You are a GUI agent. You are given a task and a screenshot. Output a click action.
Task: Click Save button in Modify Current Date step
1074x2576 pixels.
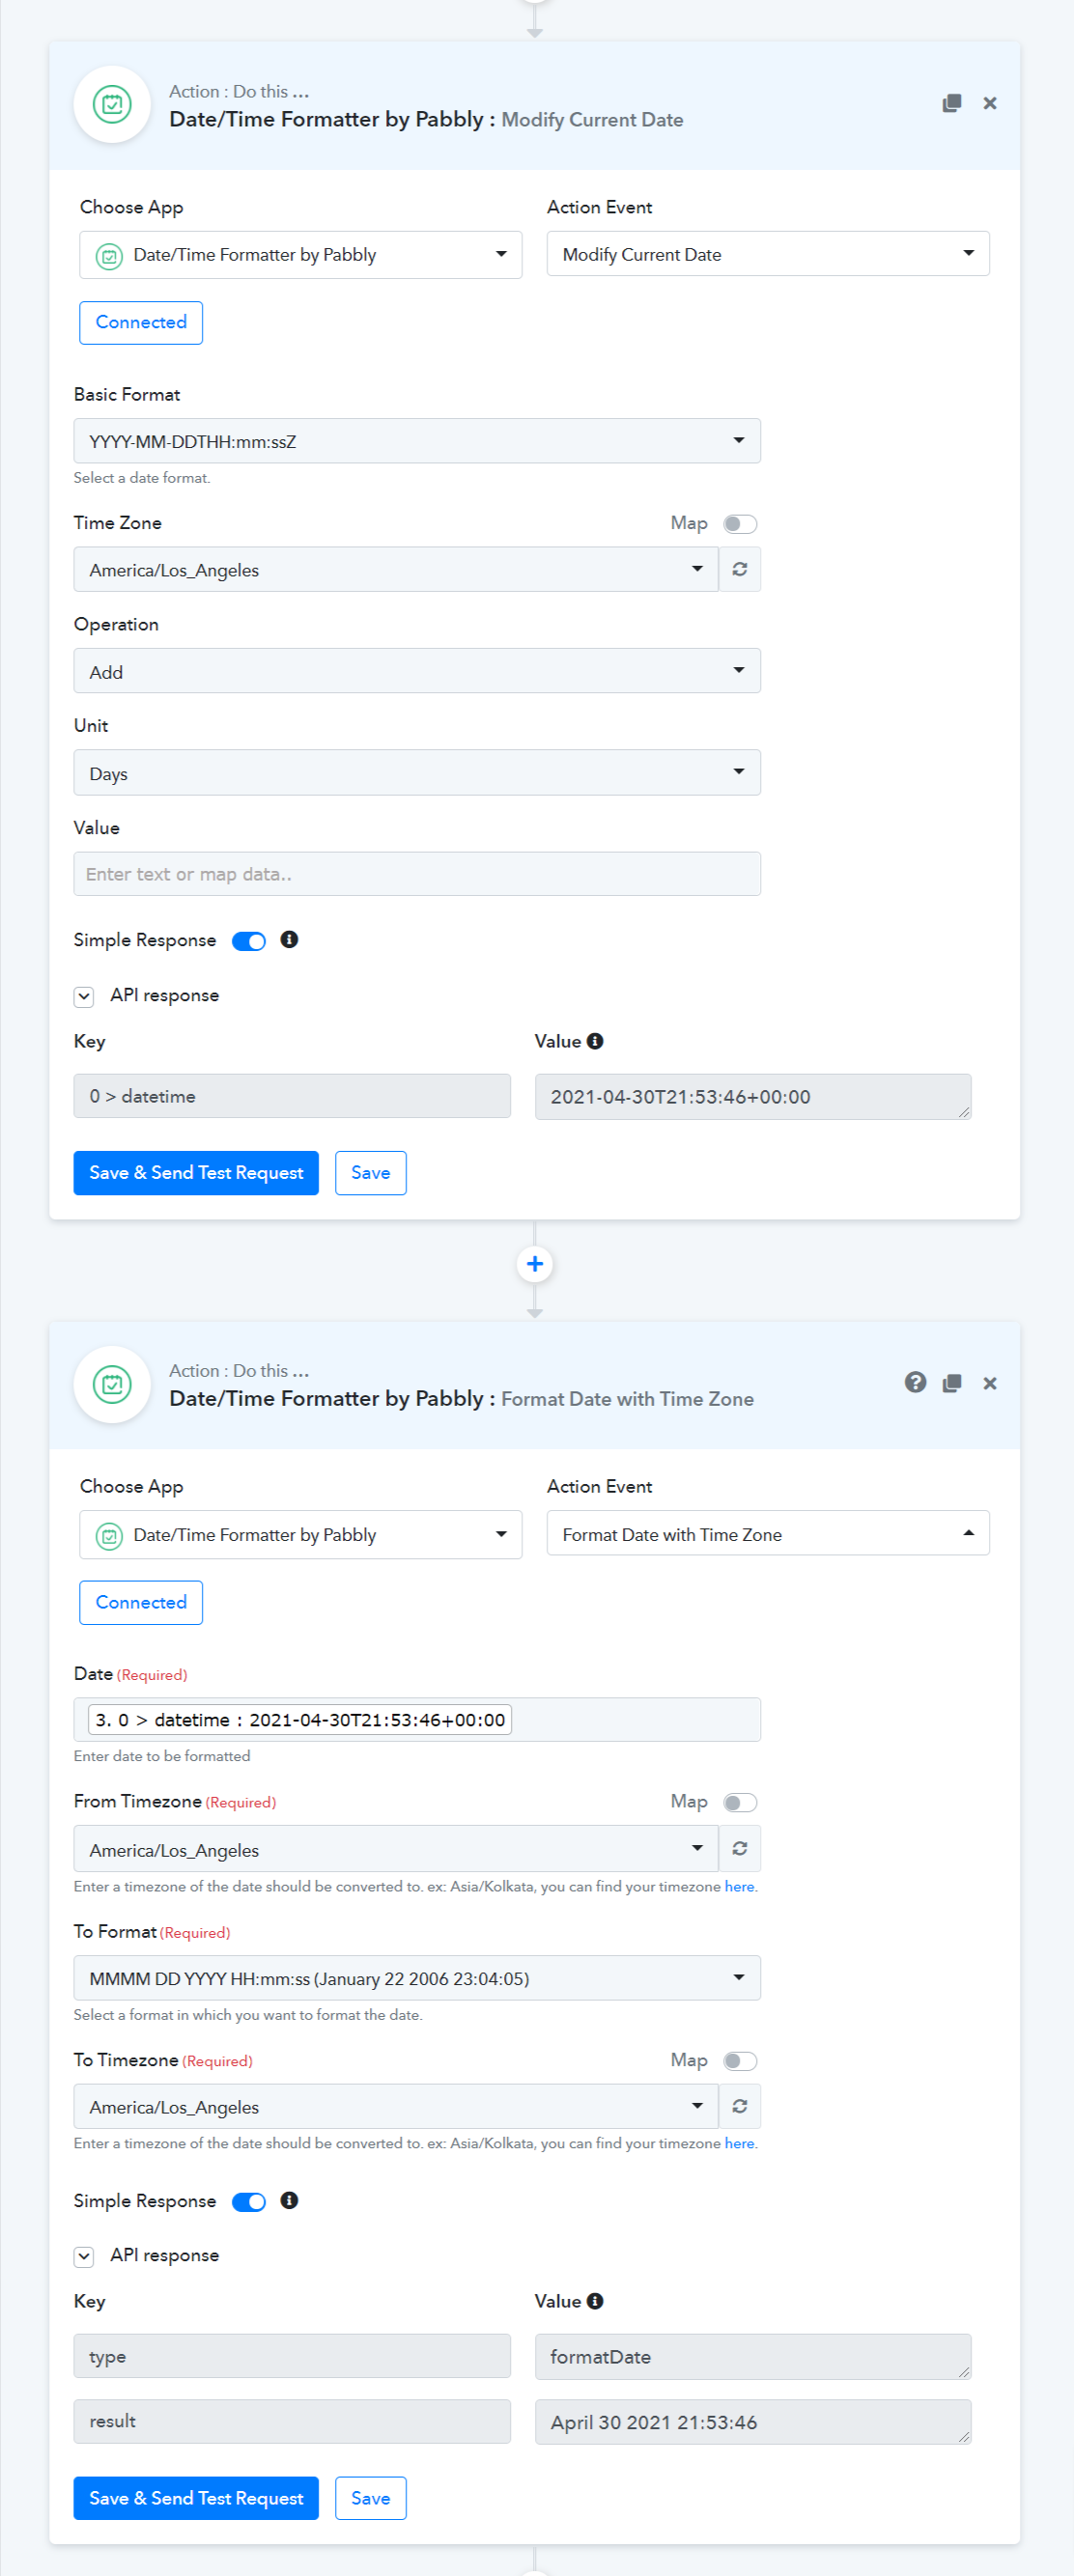click(x=370, y=1173)
